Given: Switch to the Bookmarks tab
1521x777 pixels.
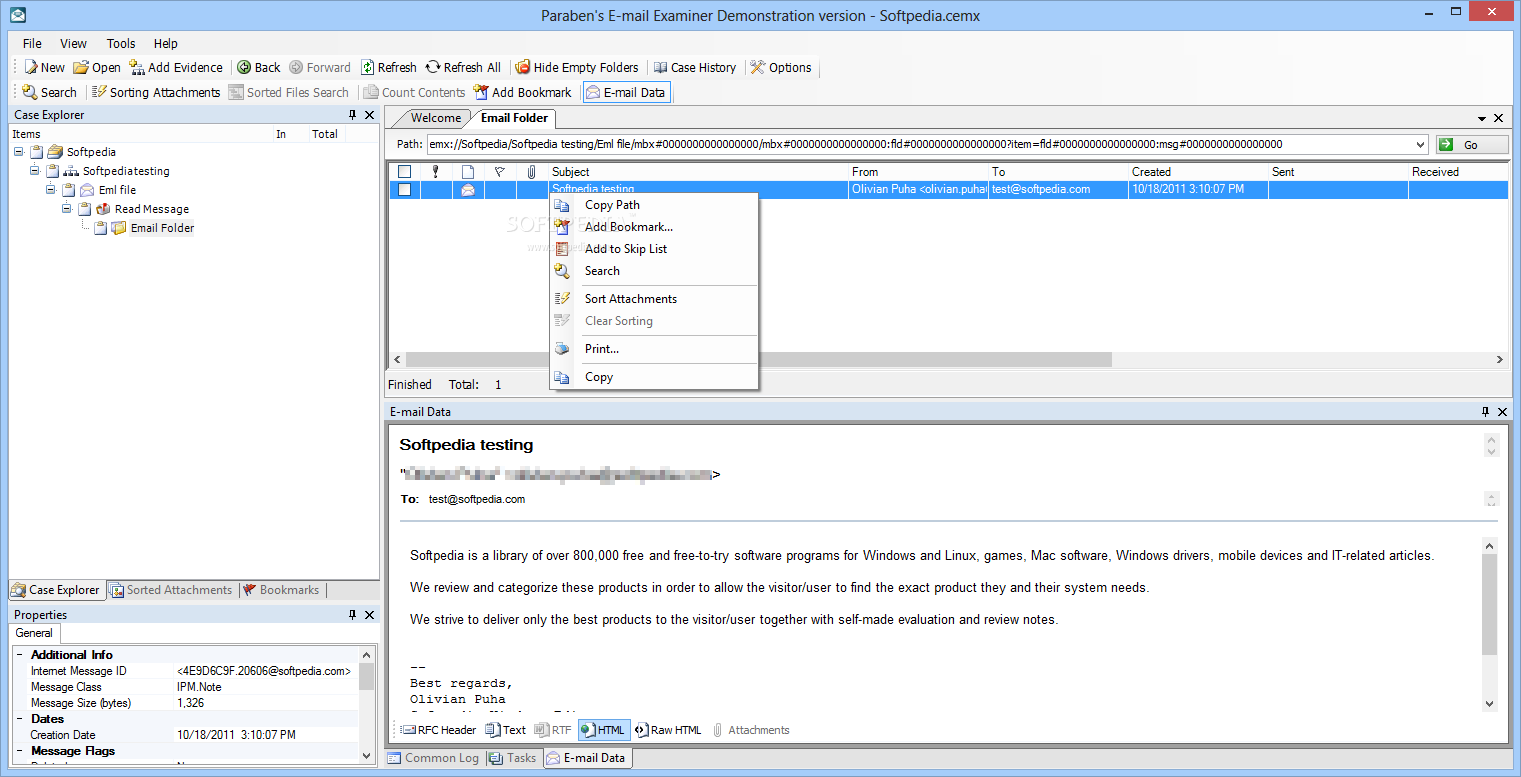Looking at the screenshot, I should pyautogui.click(x=281, y=590).
